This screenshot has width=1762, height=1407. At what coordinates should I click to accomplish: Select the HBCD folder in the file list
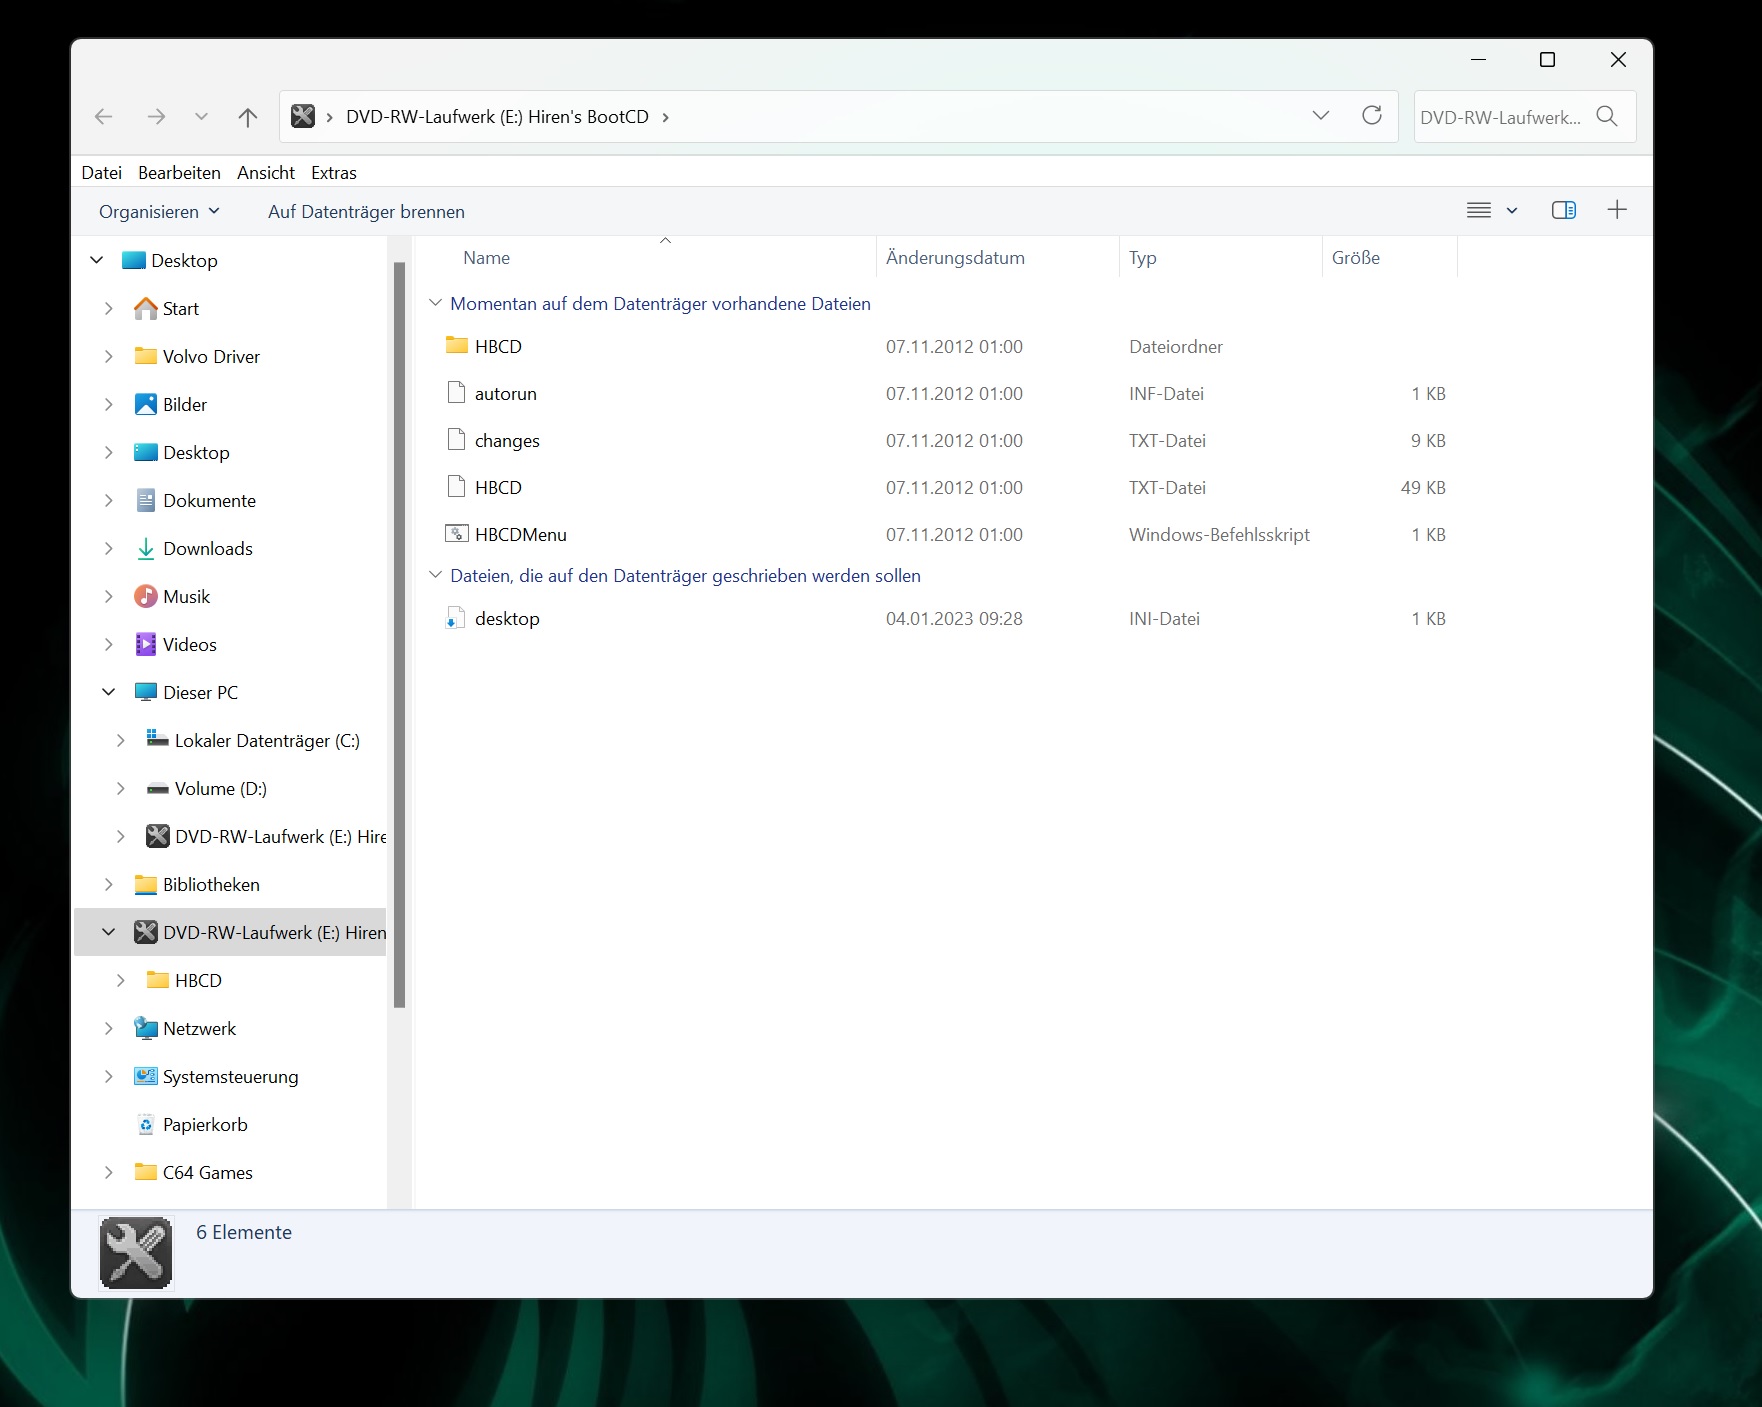click(499, 347)
